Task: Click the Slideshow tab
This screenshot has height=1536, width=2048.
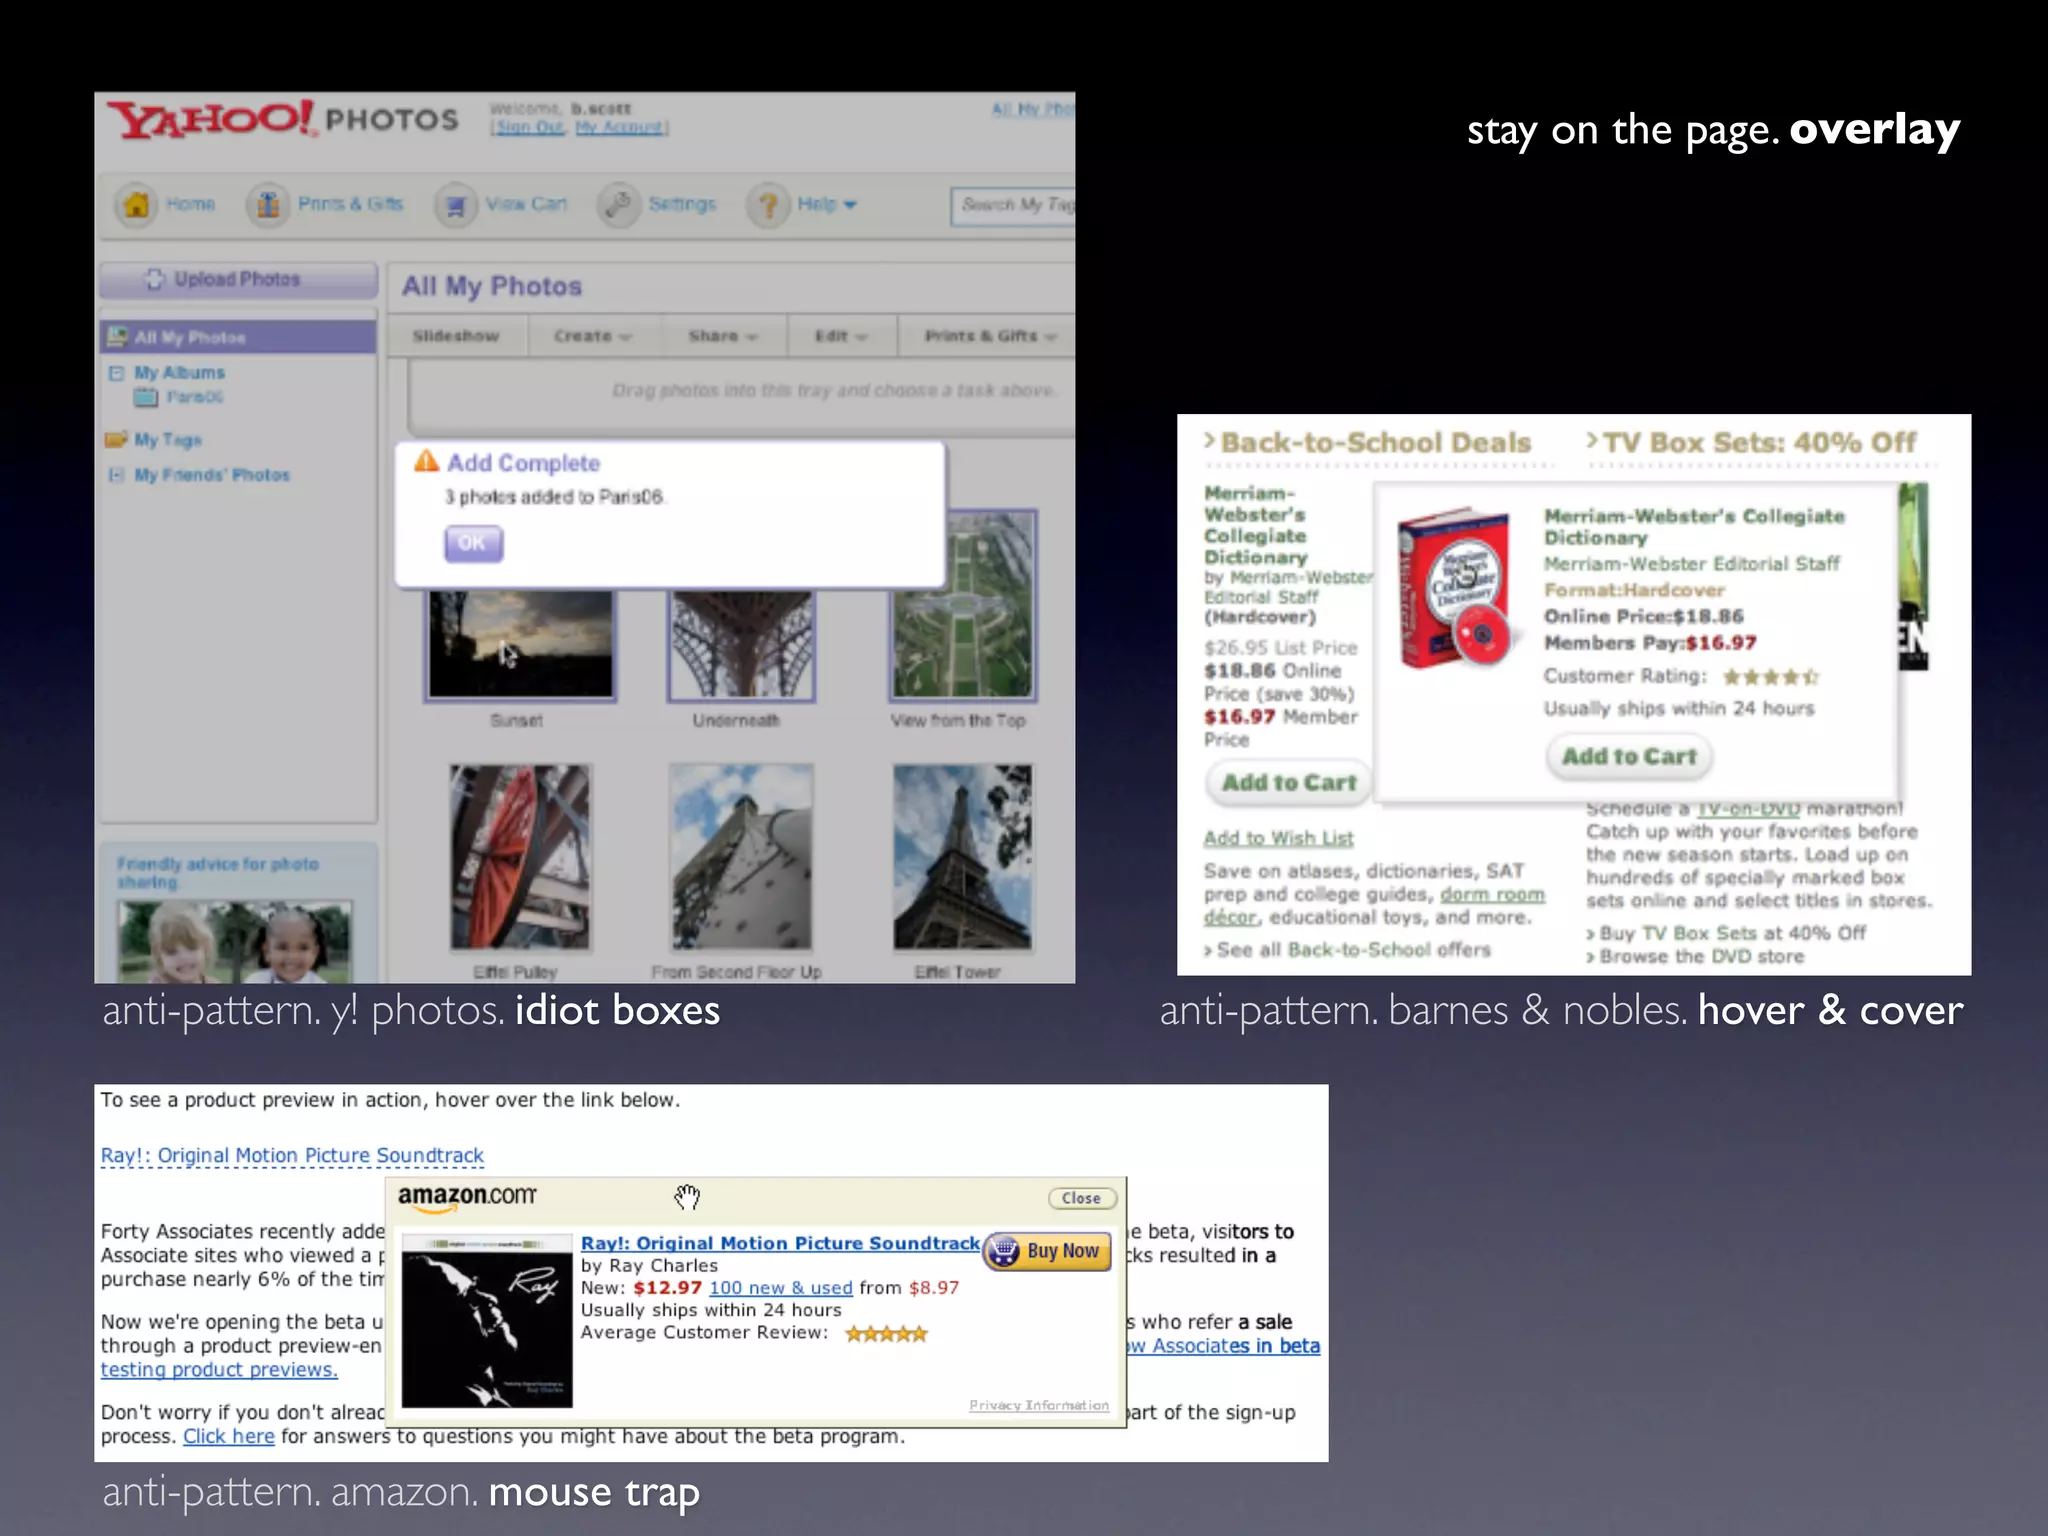Action: click(456, 336)
